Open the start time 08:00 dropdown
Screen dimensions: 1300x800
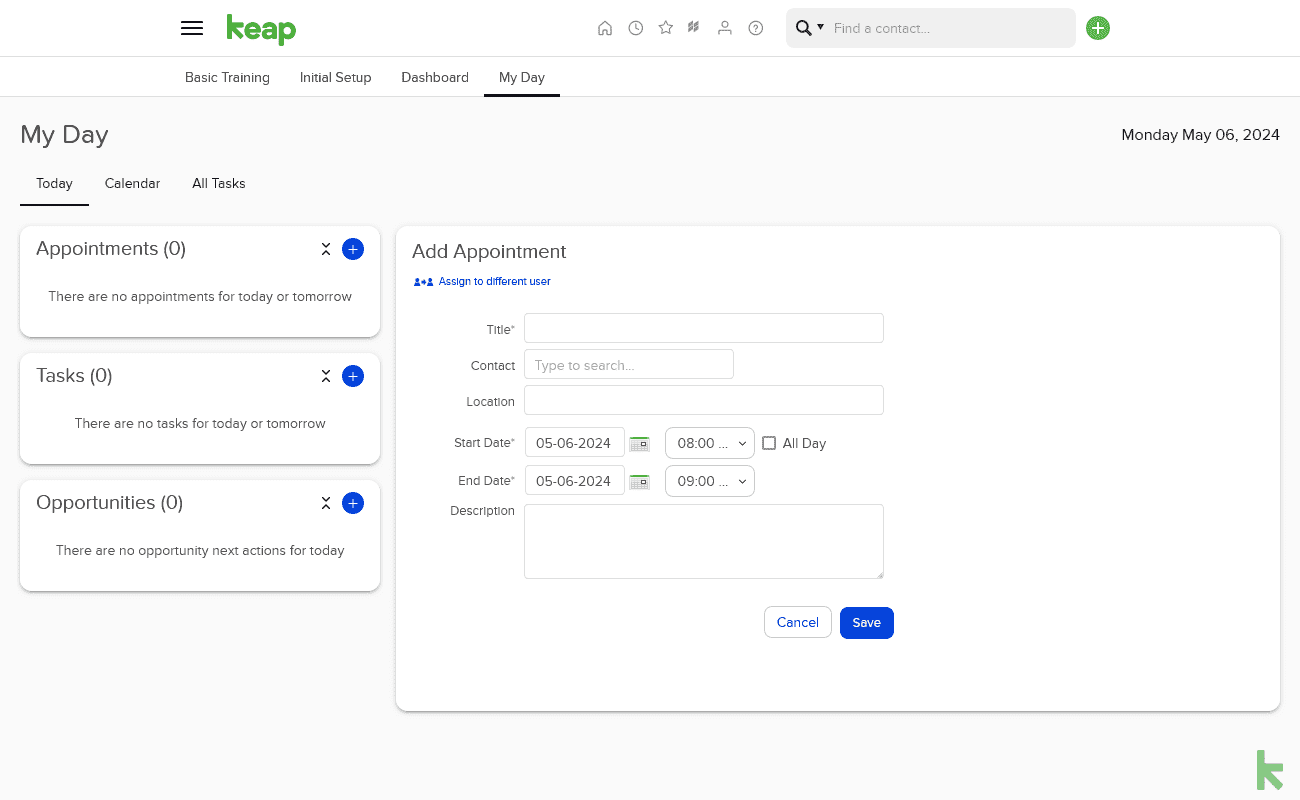point(710,443)
